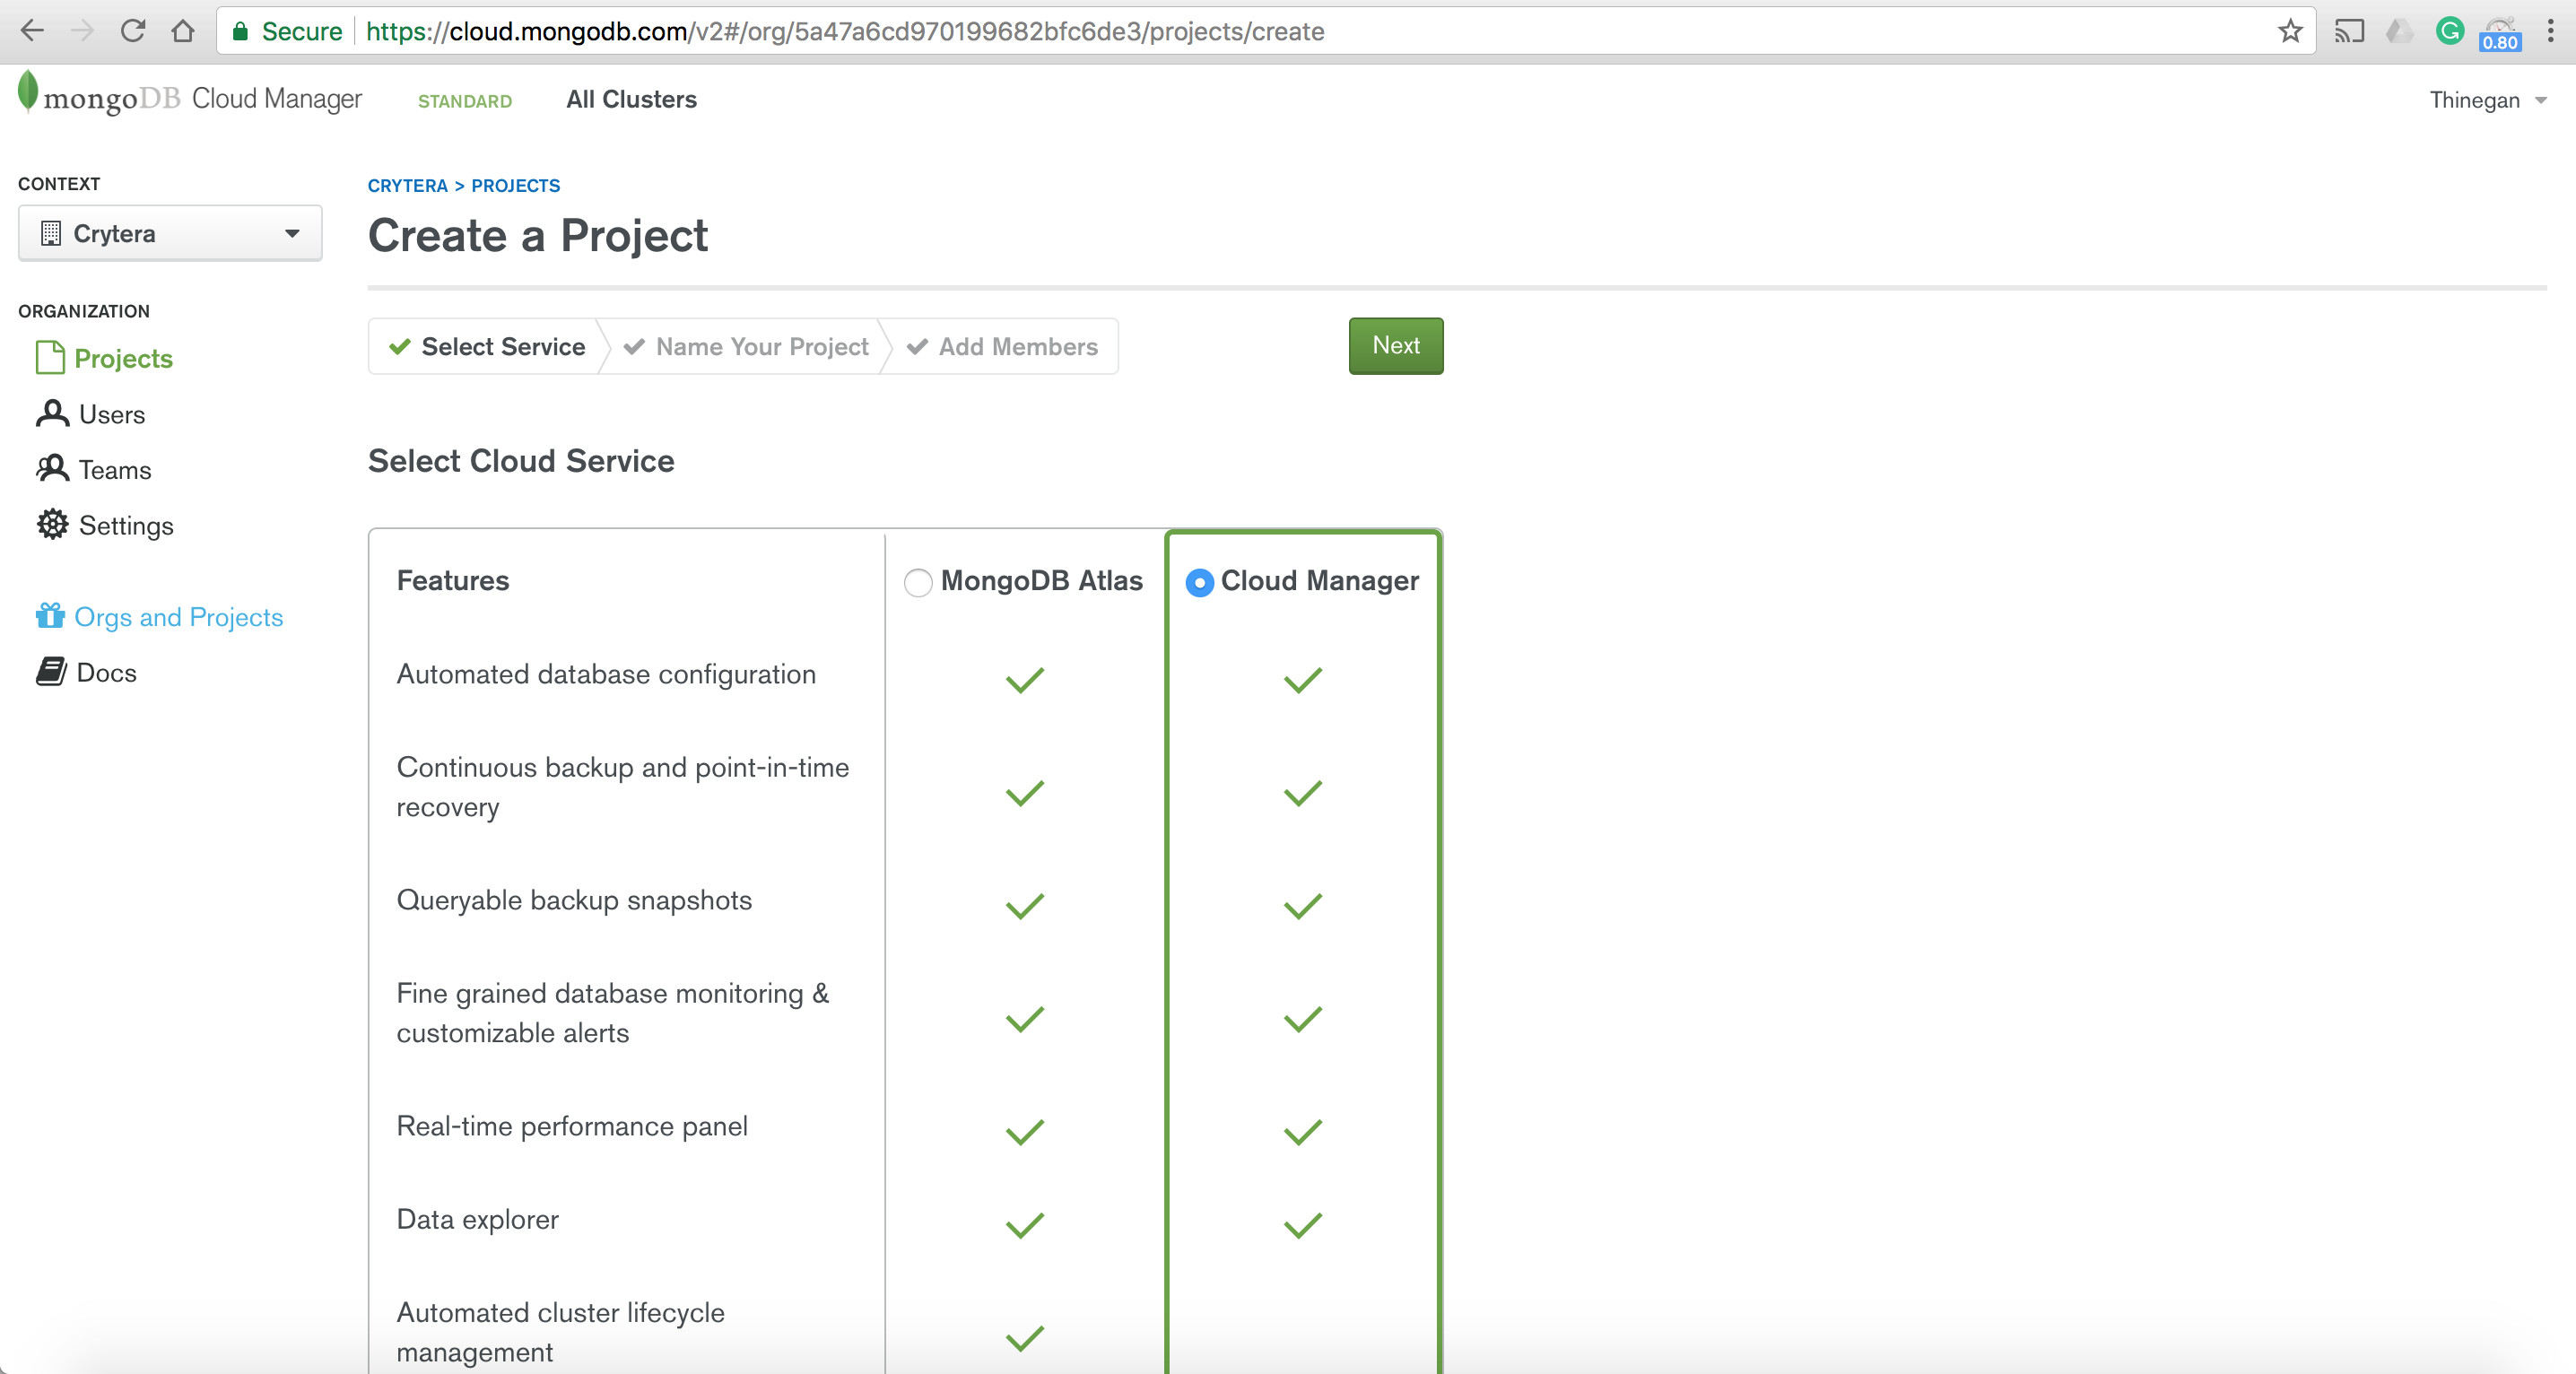This screenshot has height=1374, width=2576.
Task: Click the browser address bar URL
Action: [x=845, y=31]
